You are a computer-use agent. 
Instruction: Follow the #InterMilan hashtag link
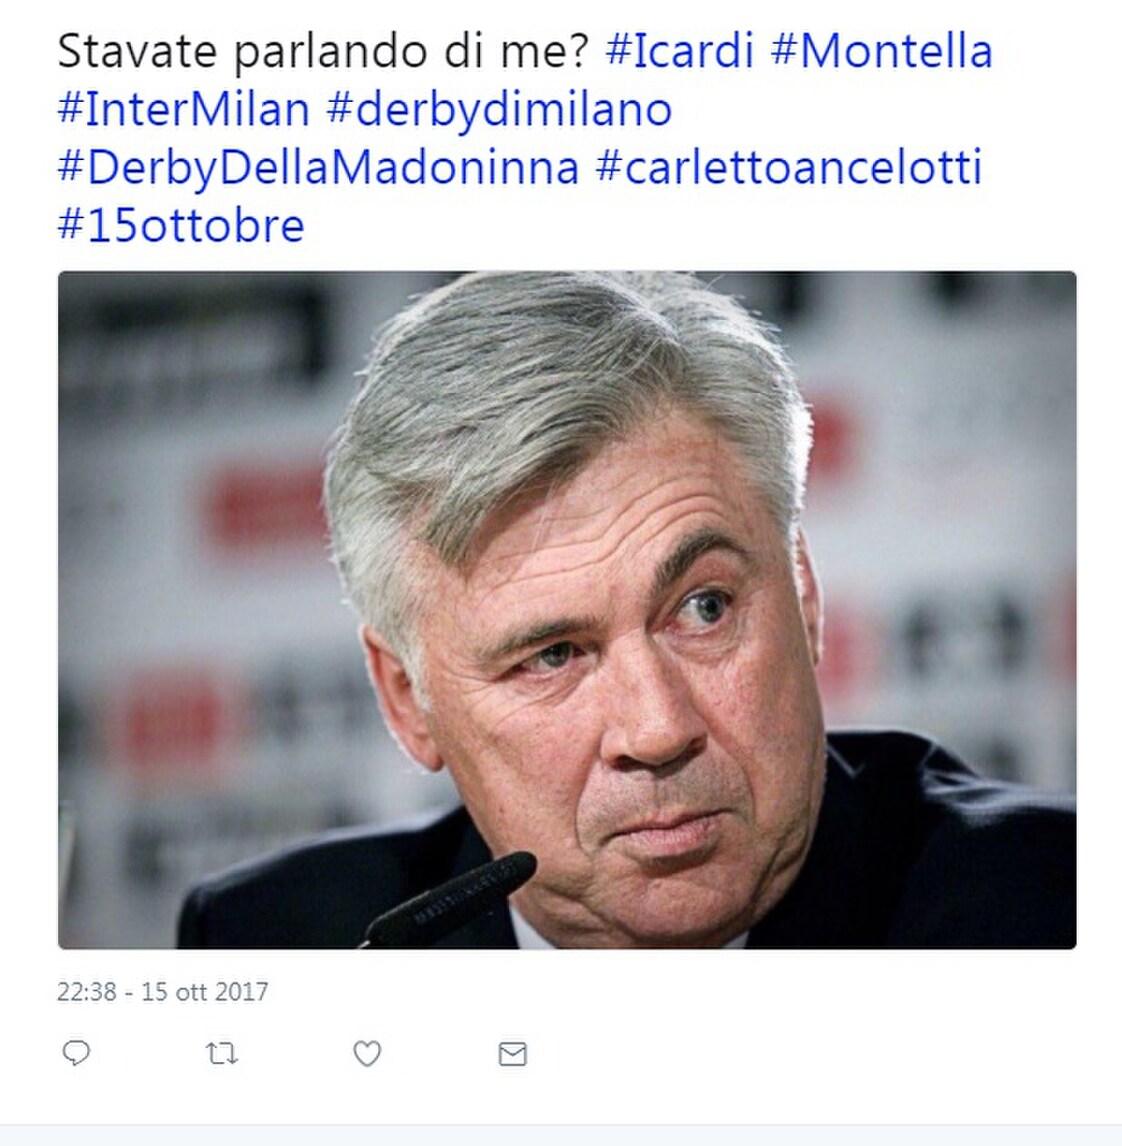(x=183, y=110)
